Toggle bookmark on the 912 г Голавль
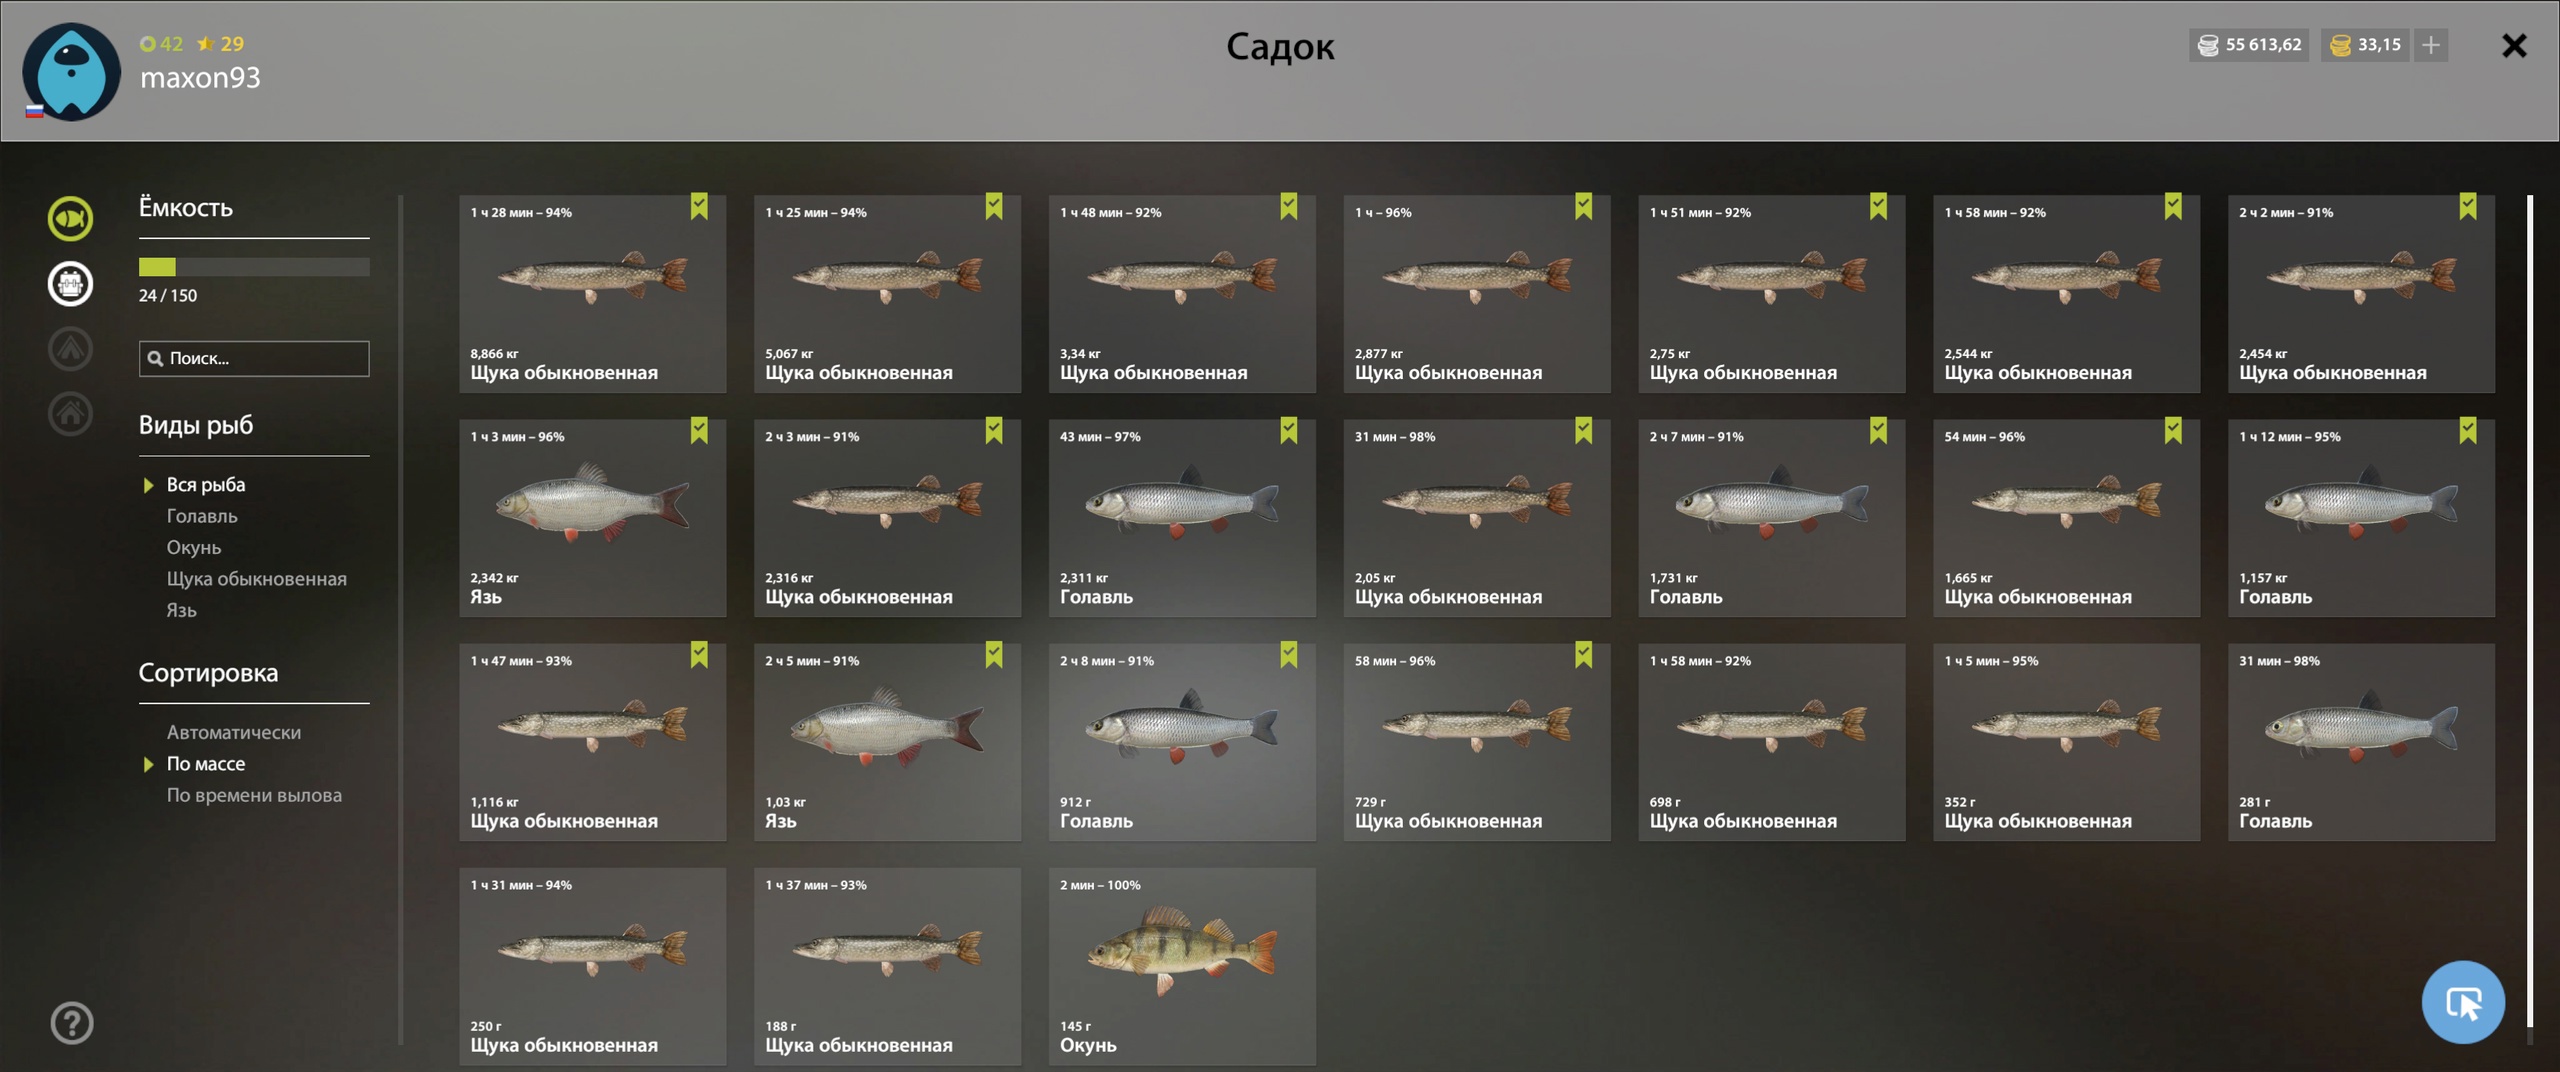The width and height of the screenshot is (2560, 1072). coord(1288,655)
